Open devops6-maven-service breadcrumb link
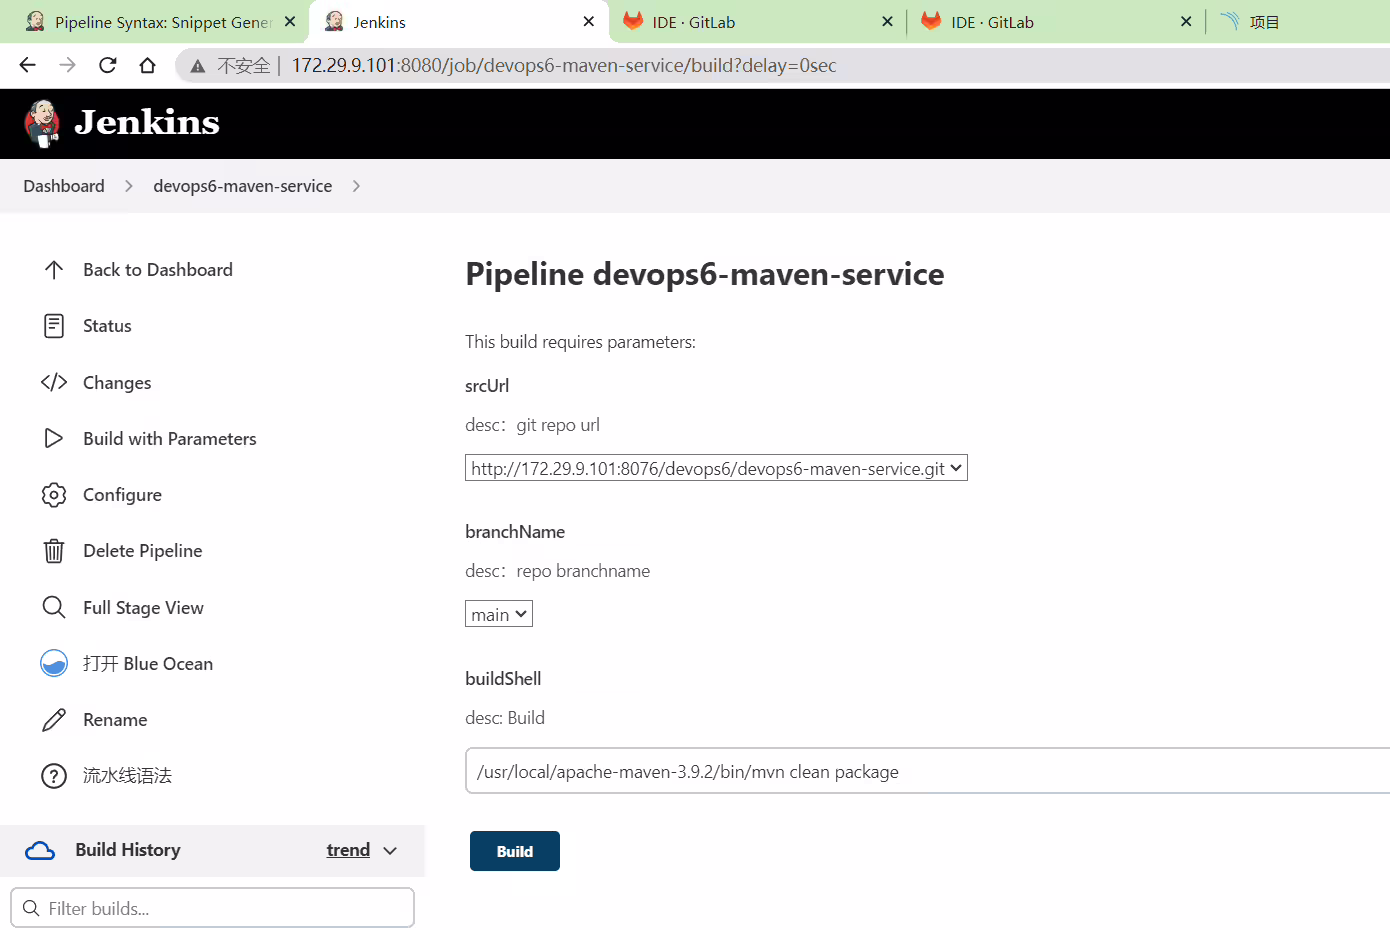This screenshot has height=930, width=1390. pos(243,186)
